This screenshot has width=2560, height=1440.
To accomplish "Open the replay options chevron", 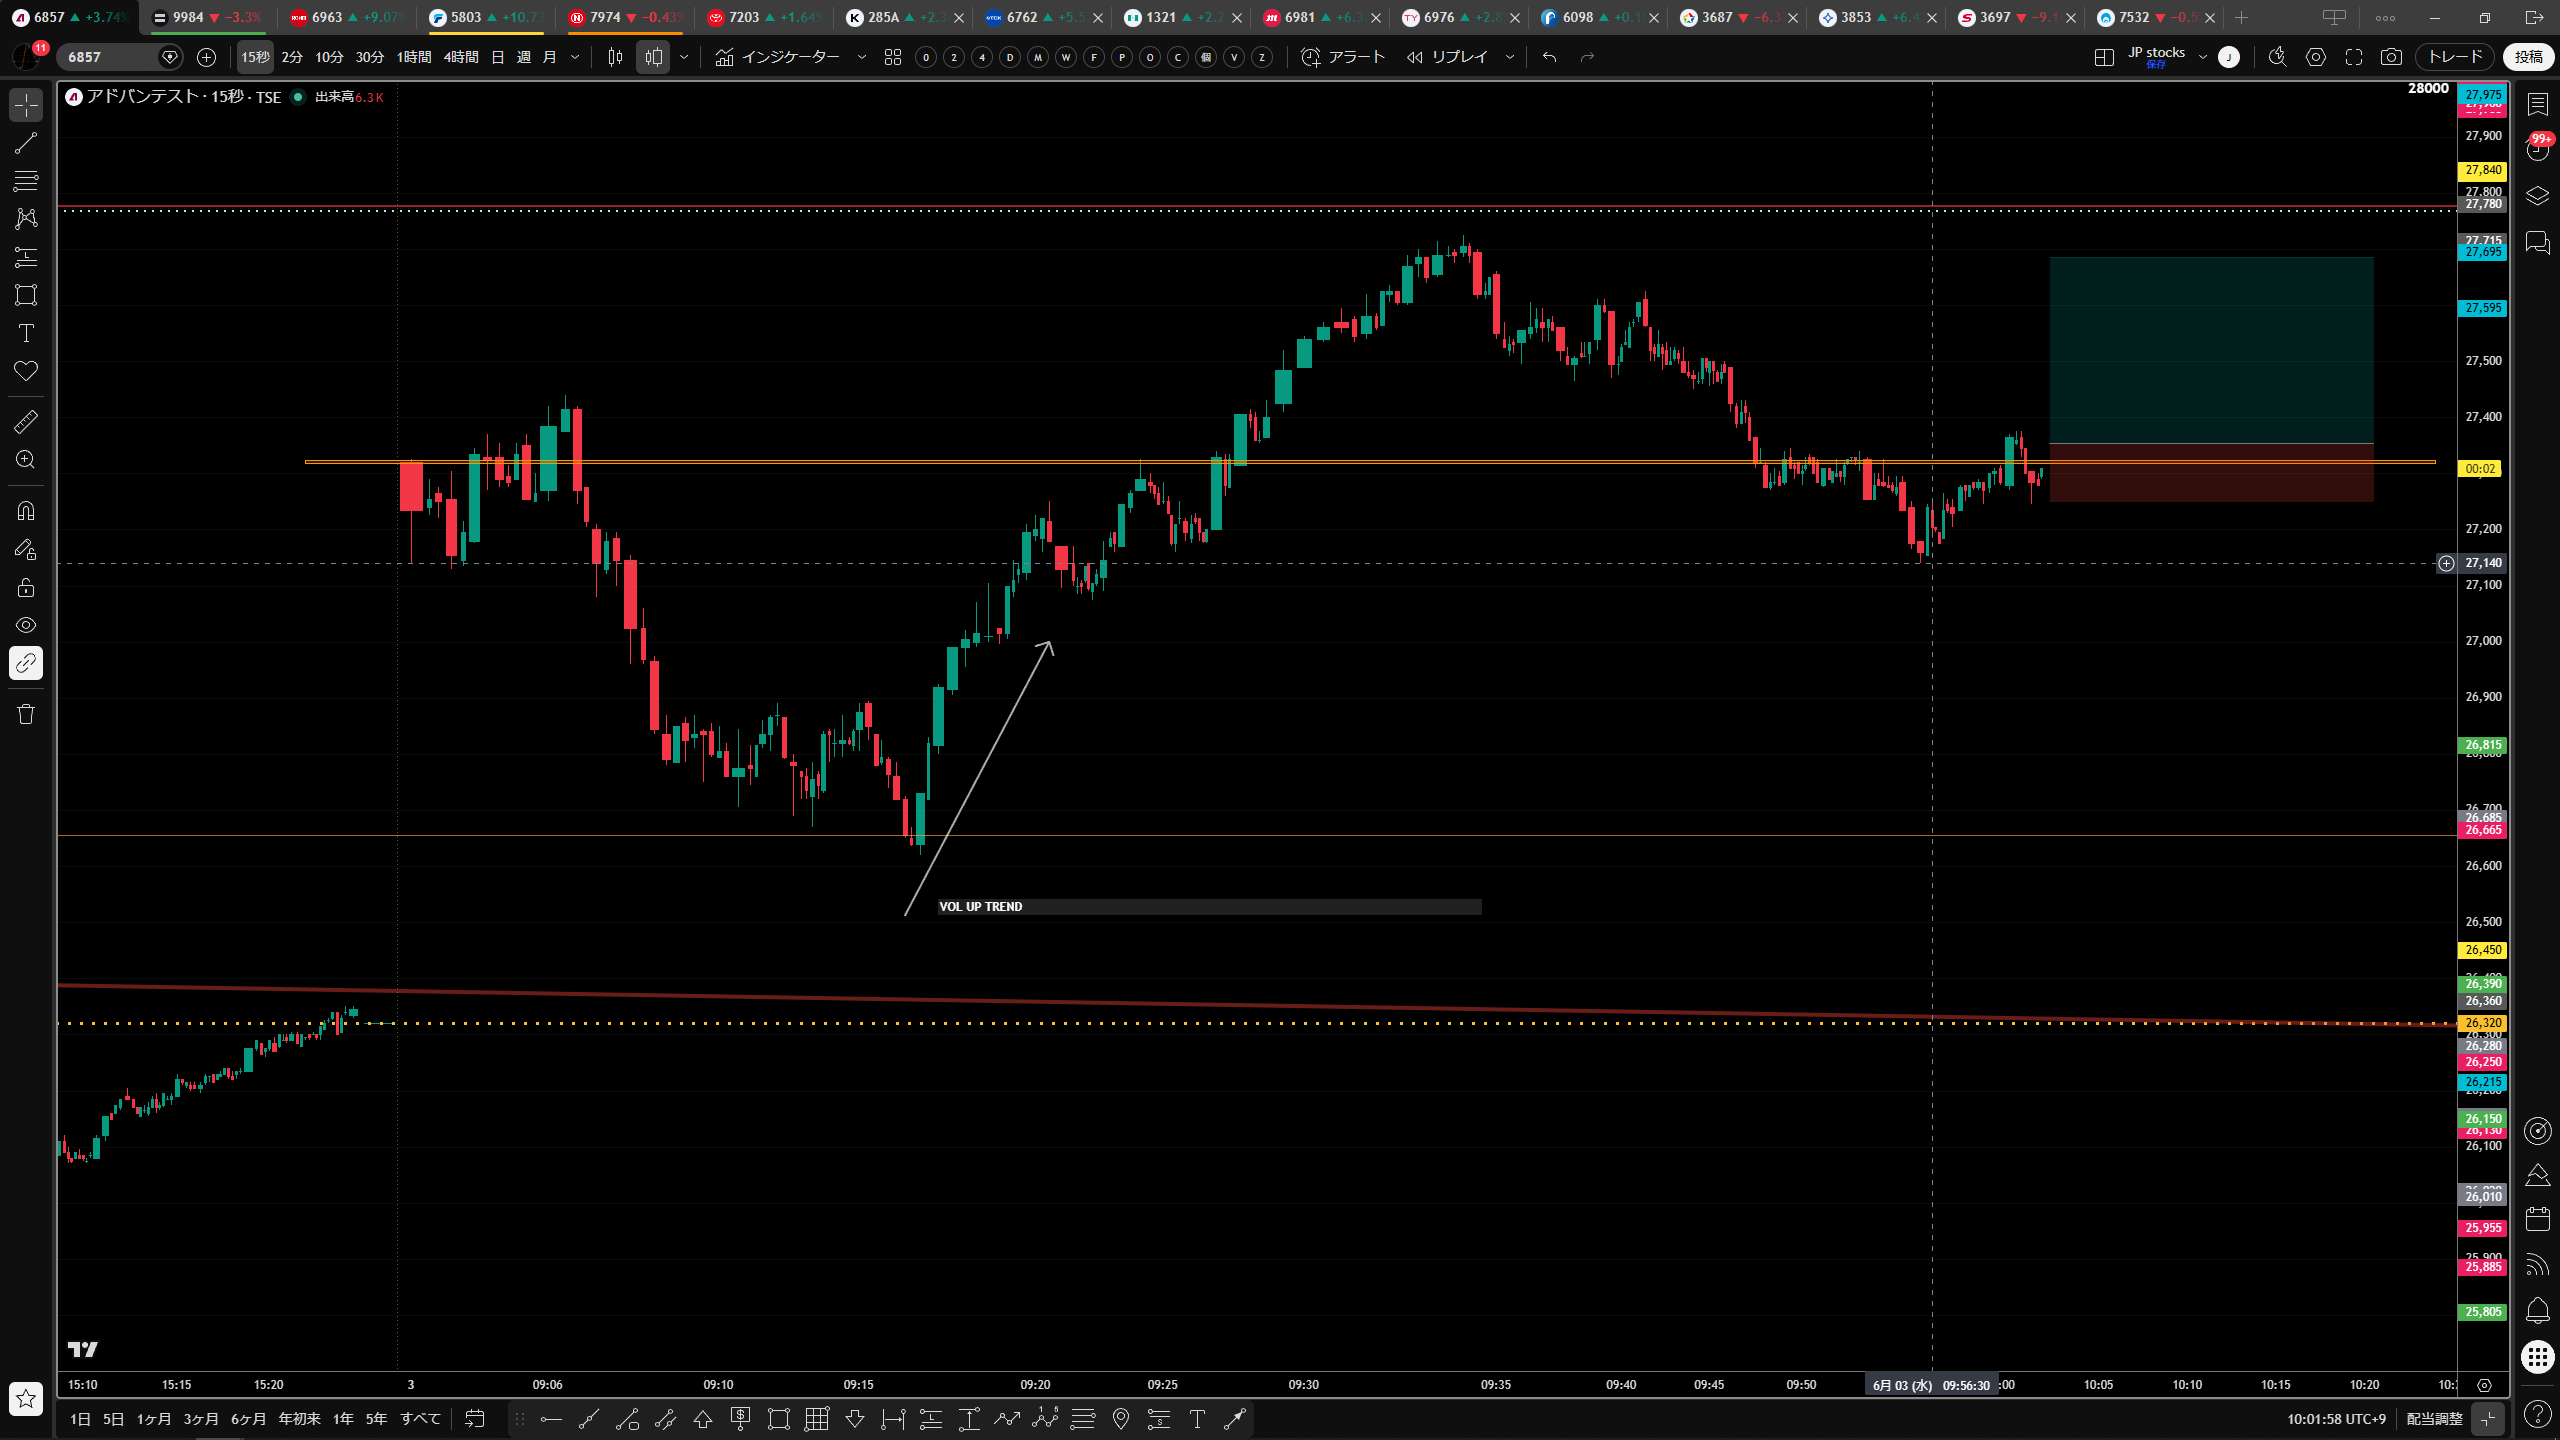I will [x=1510, y=57].
